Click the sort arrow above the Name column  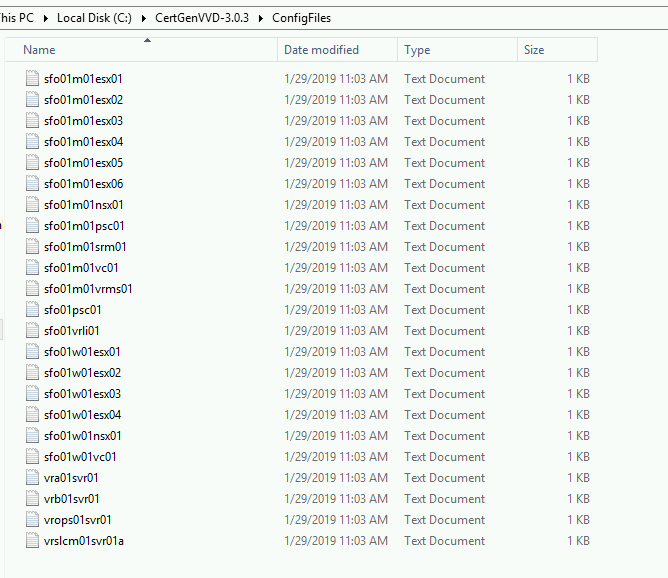click(148, 41)
